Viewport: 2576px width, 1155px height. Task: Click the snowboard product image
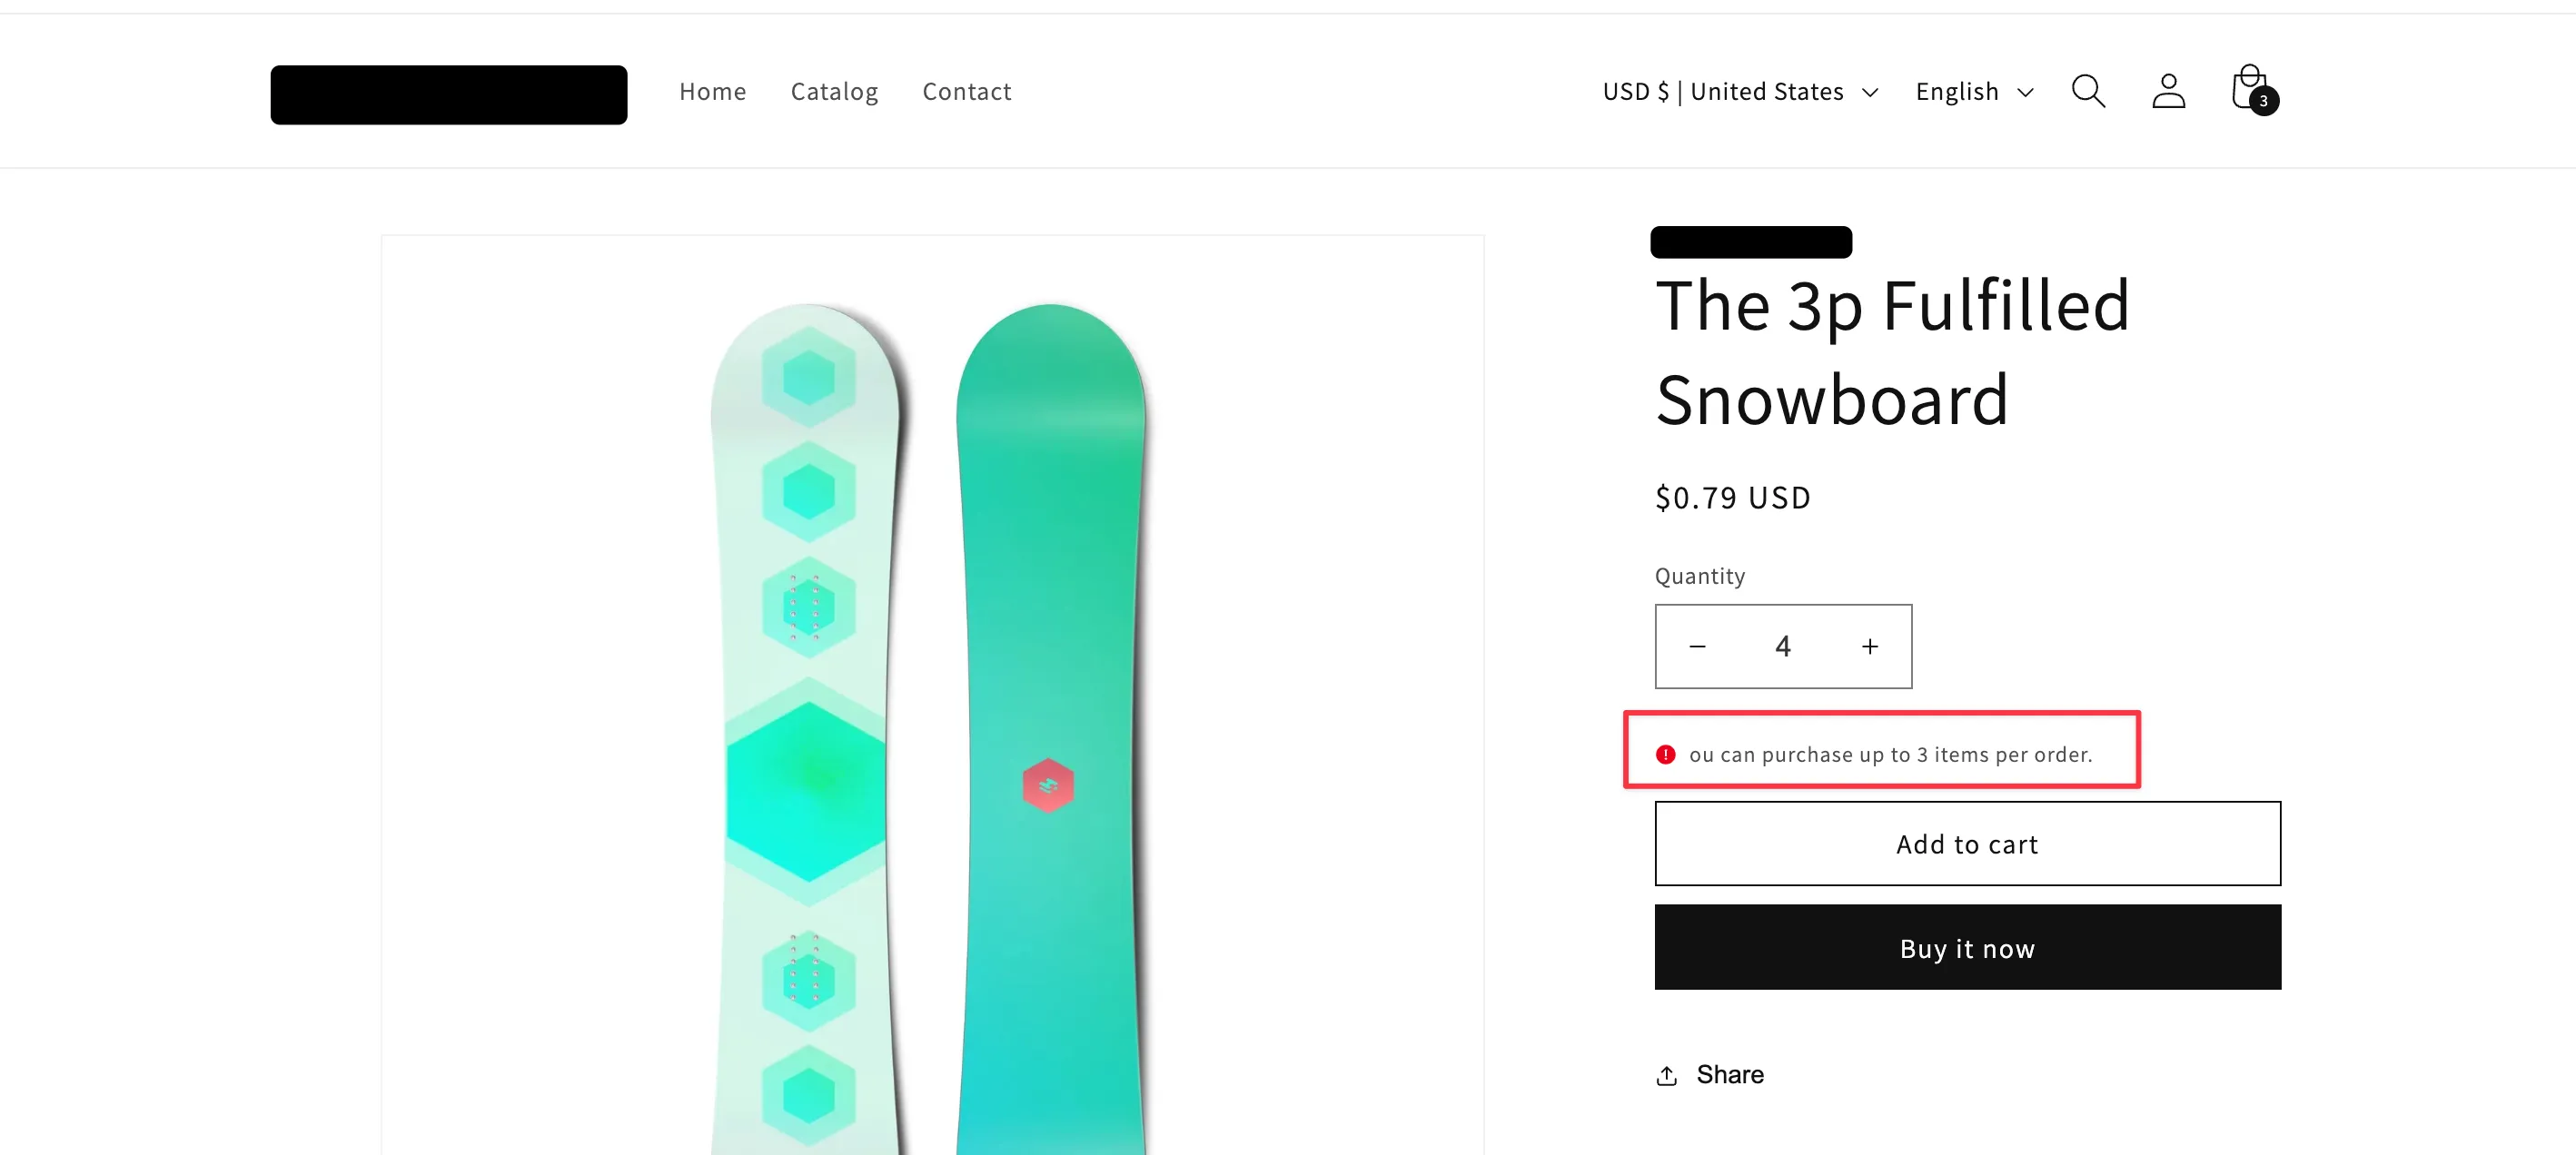[932, 700]
